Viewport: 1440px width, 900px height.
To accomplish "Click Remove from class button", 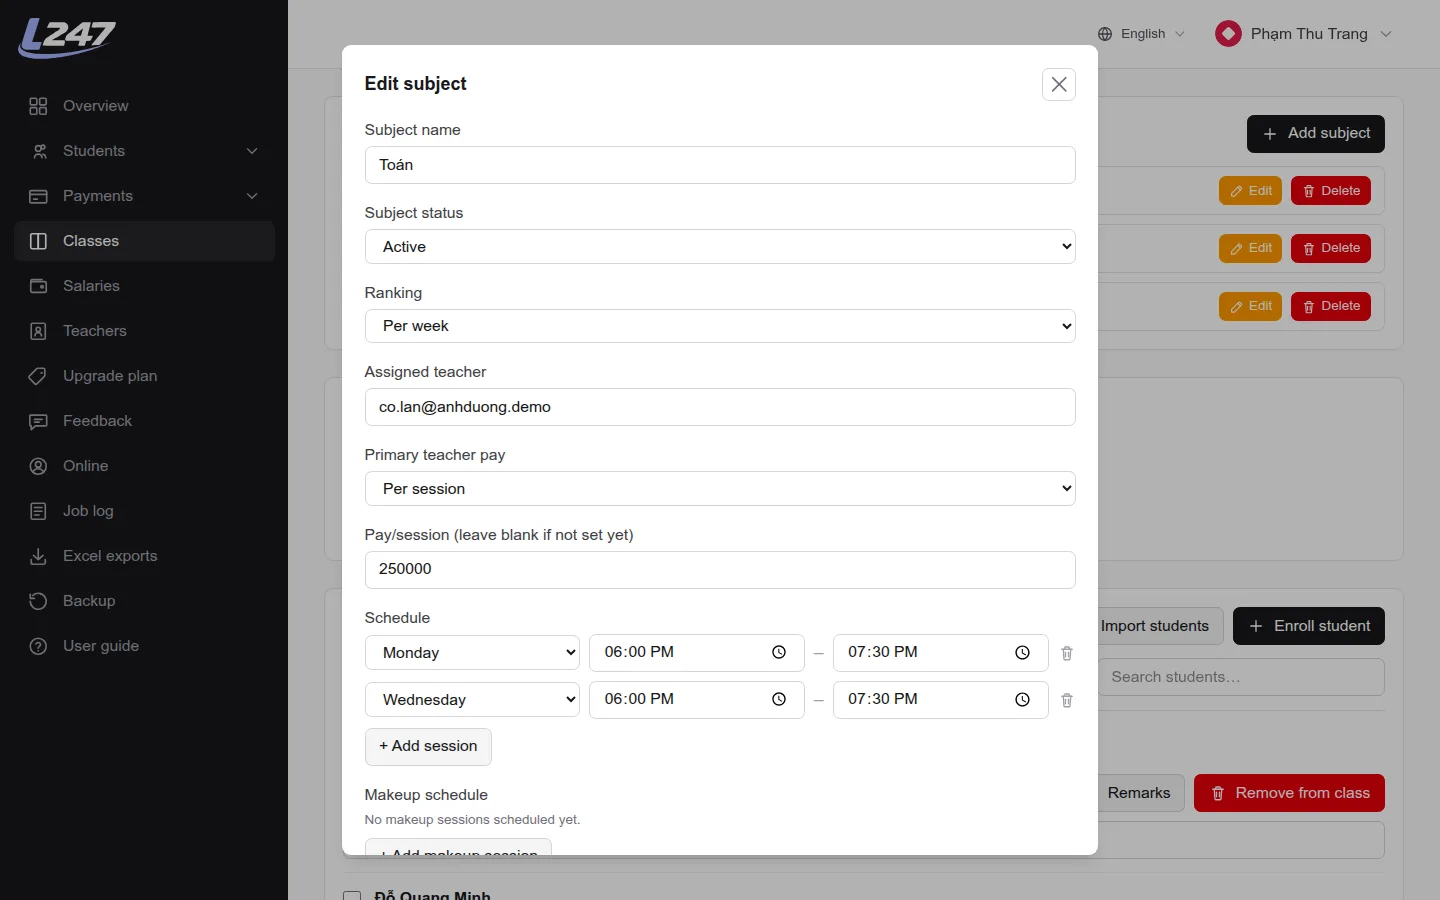I will pyautogui.click(x=1289, y=793).
